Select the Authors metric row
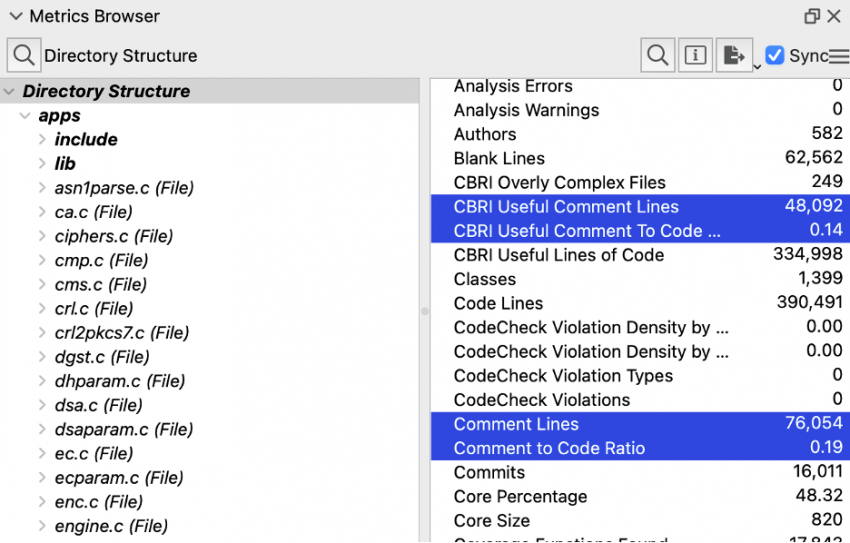 [x=640, y=134]
